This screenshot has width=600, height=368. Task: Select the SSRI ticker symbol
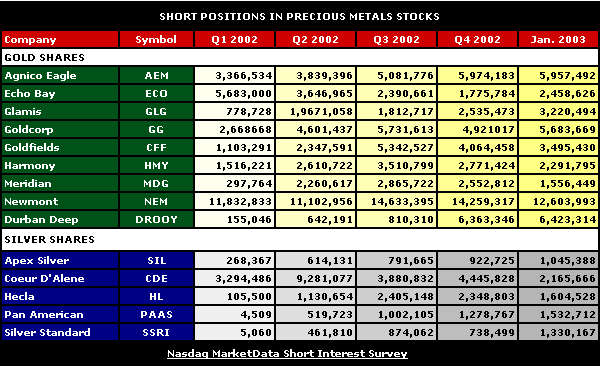[x=156, y=332]
